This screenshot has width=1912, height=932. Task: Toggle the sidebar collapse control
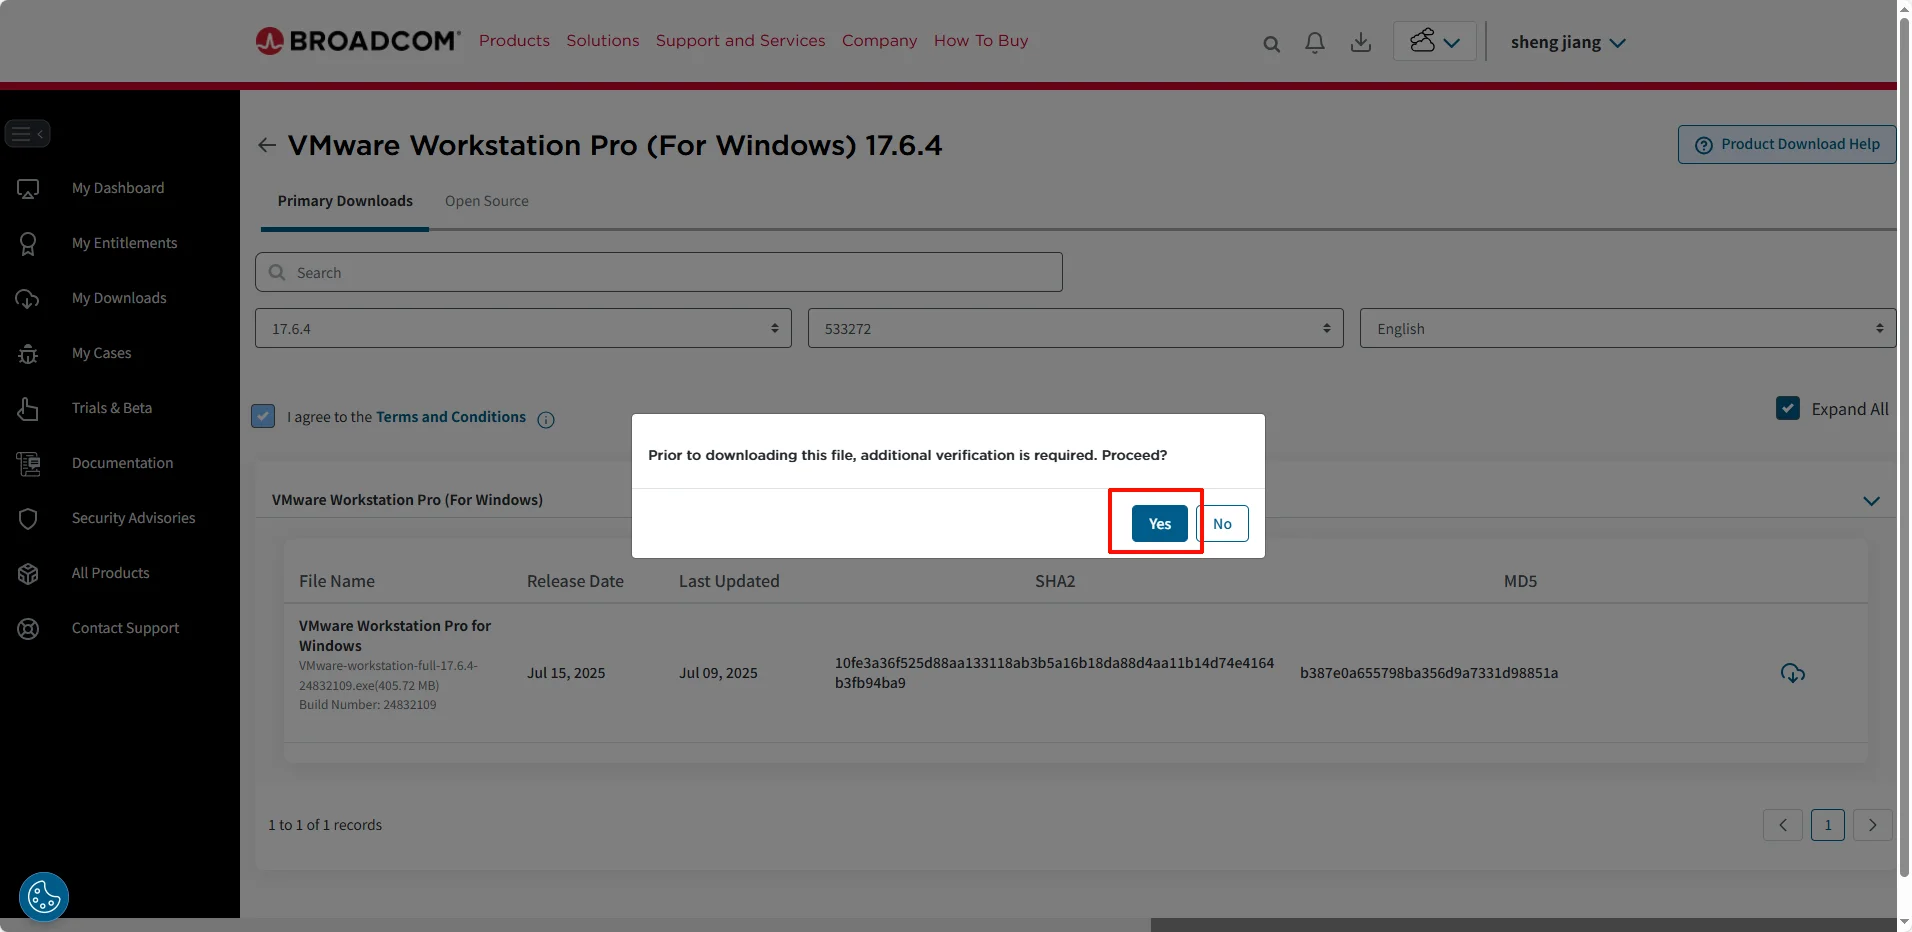[27, 133]
